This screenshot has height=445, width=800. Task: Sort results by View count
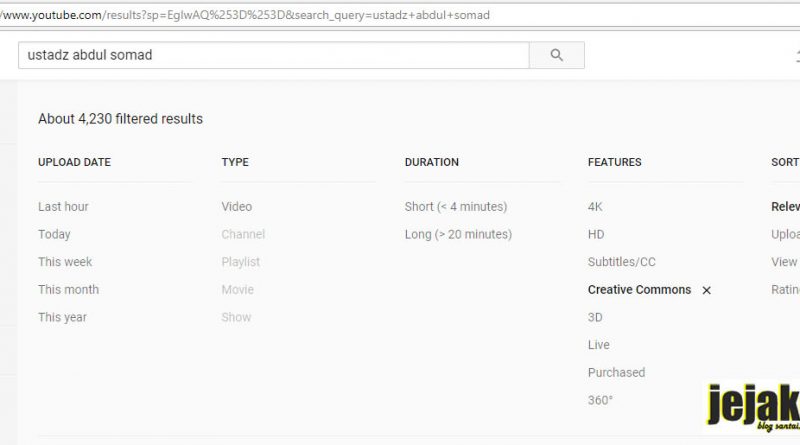click(x=786, y=262)
